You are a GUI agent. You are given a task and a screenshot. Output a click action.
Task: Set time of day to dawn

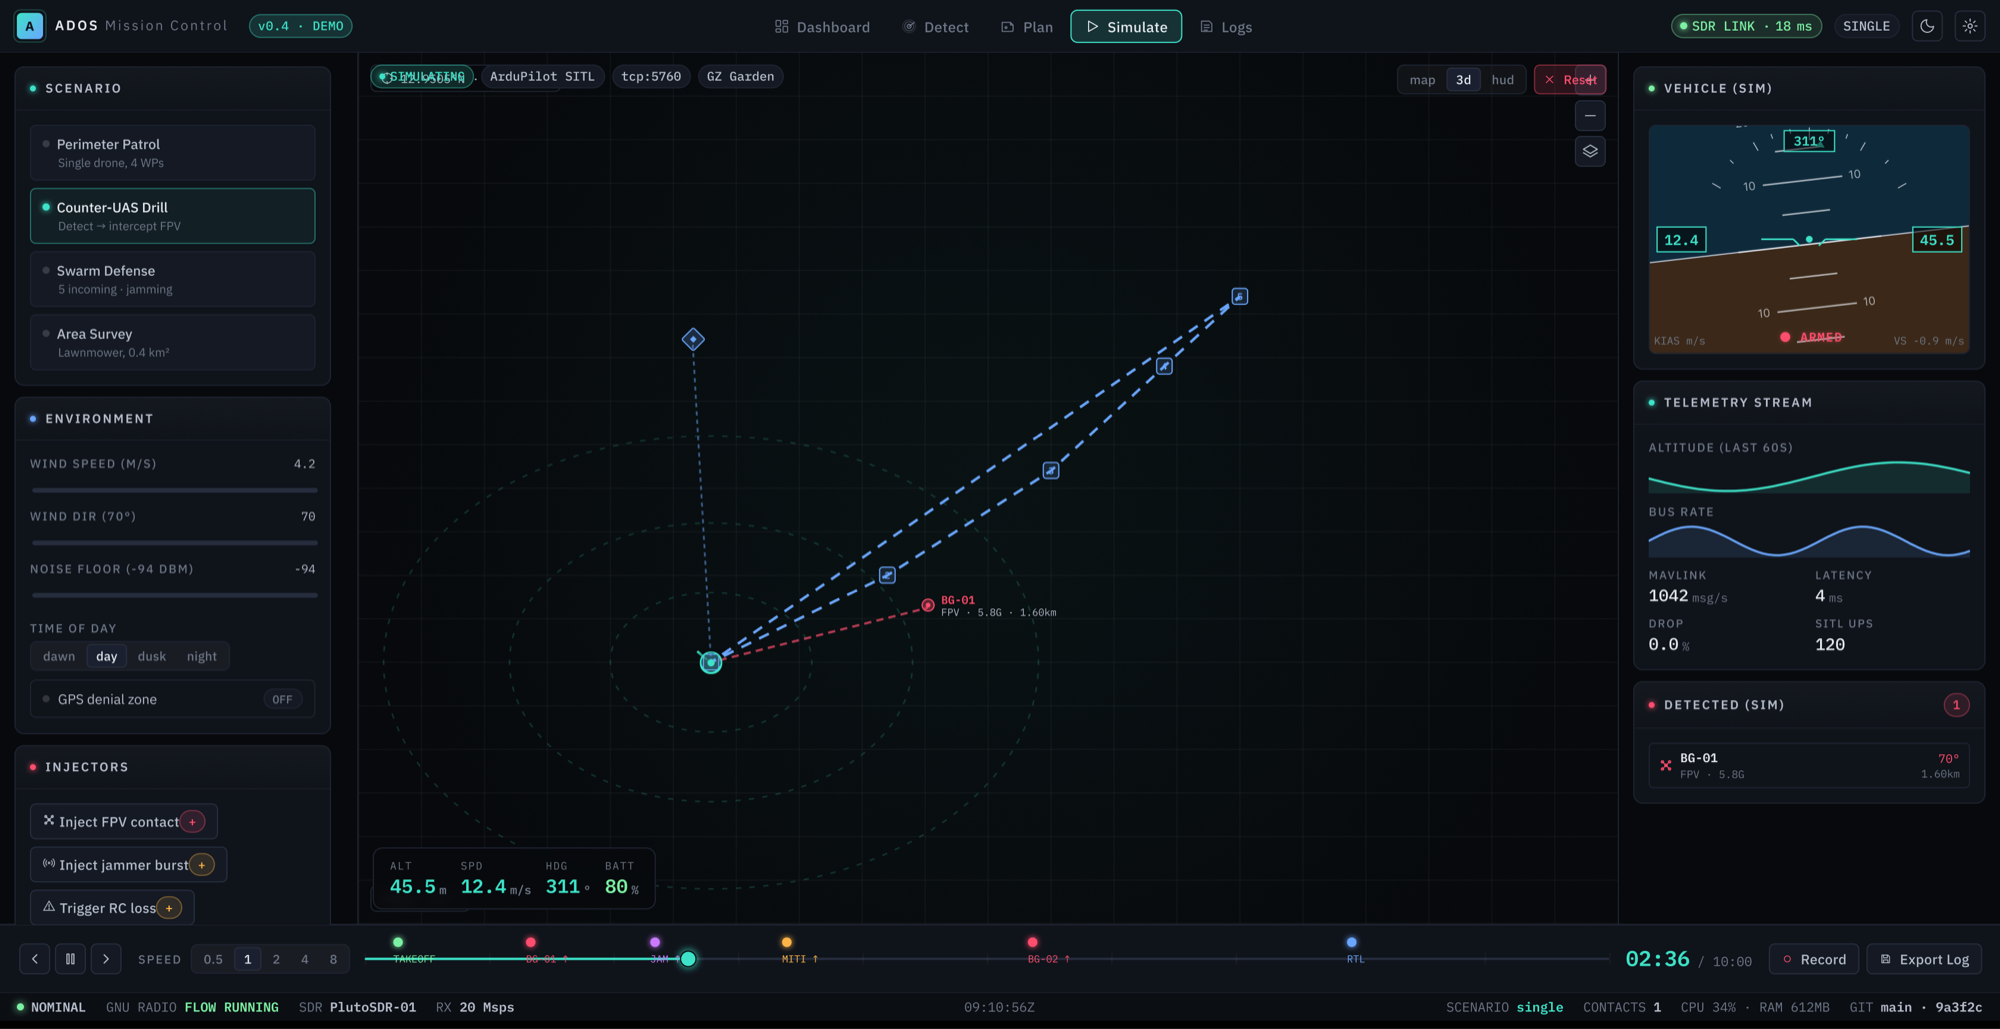(59, 656)
